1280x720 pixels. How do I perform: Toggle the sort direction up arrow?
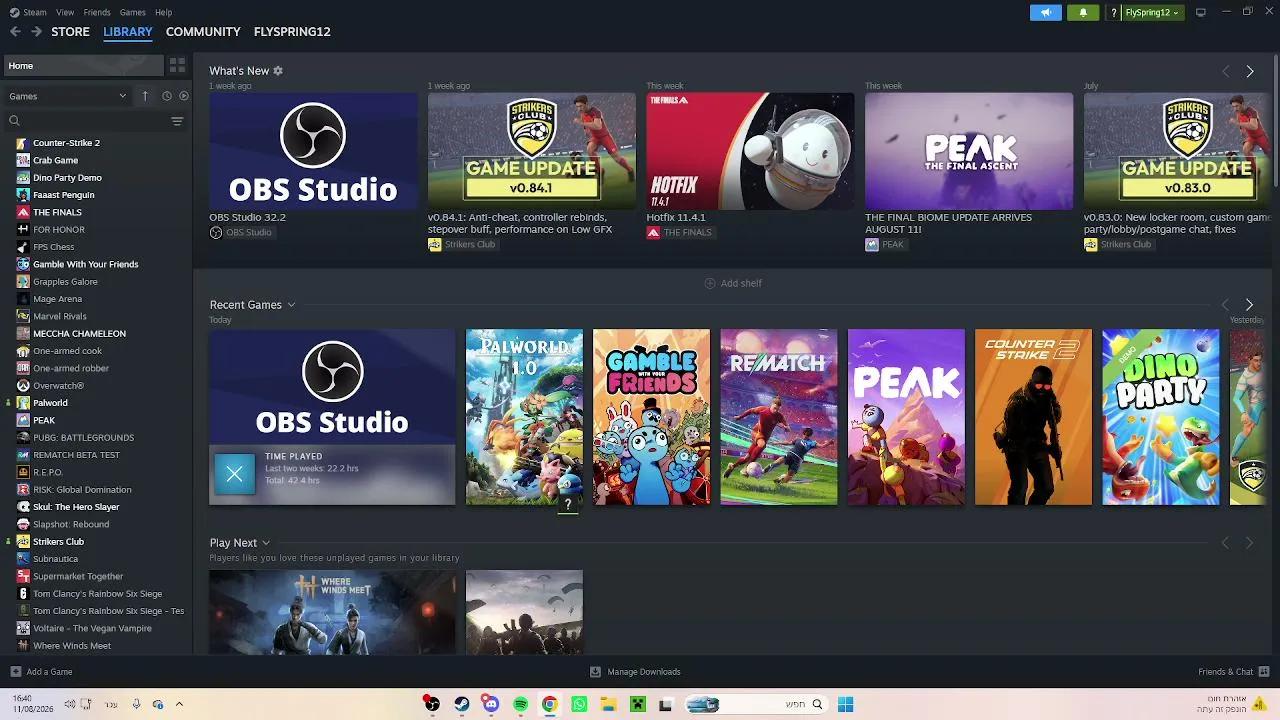coord(145,96)
